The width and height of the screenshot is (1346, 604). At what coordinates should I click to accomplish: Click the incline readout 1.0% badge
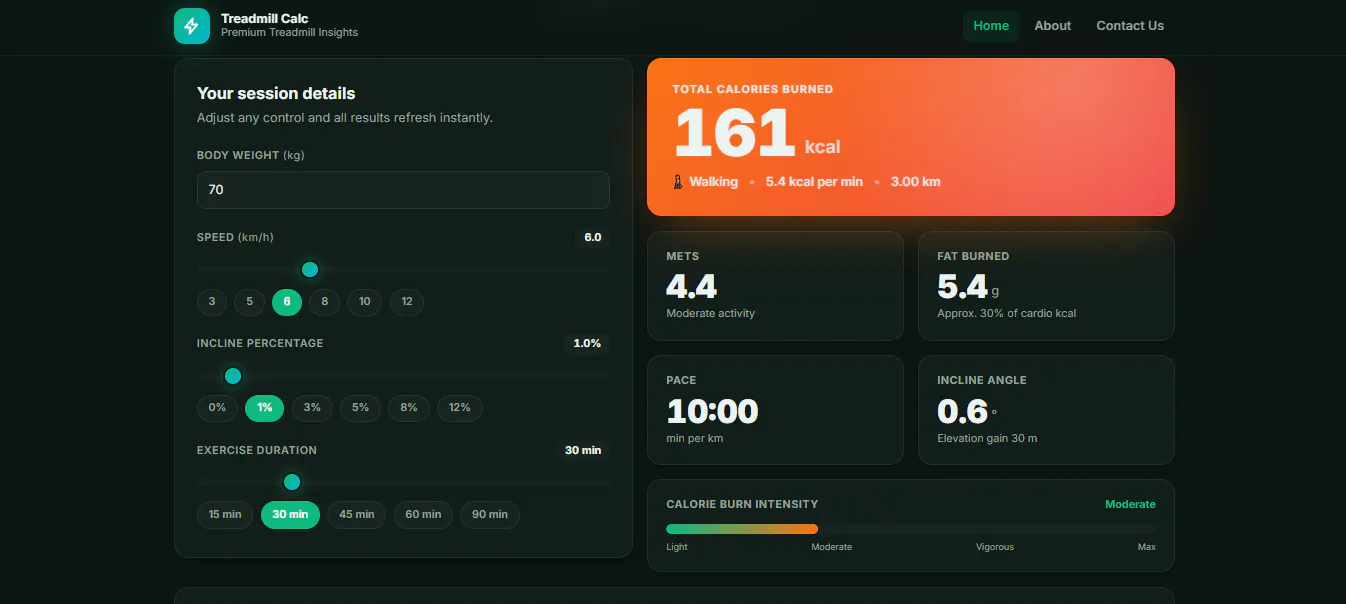[x=587, y=343]
